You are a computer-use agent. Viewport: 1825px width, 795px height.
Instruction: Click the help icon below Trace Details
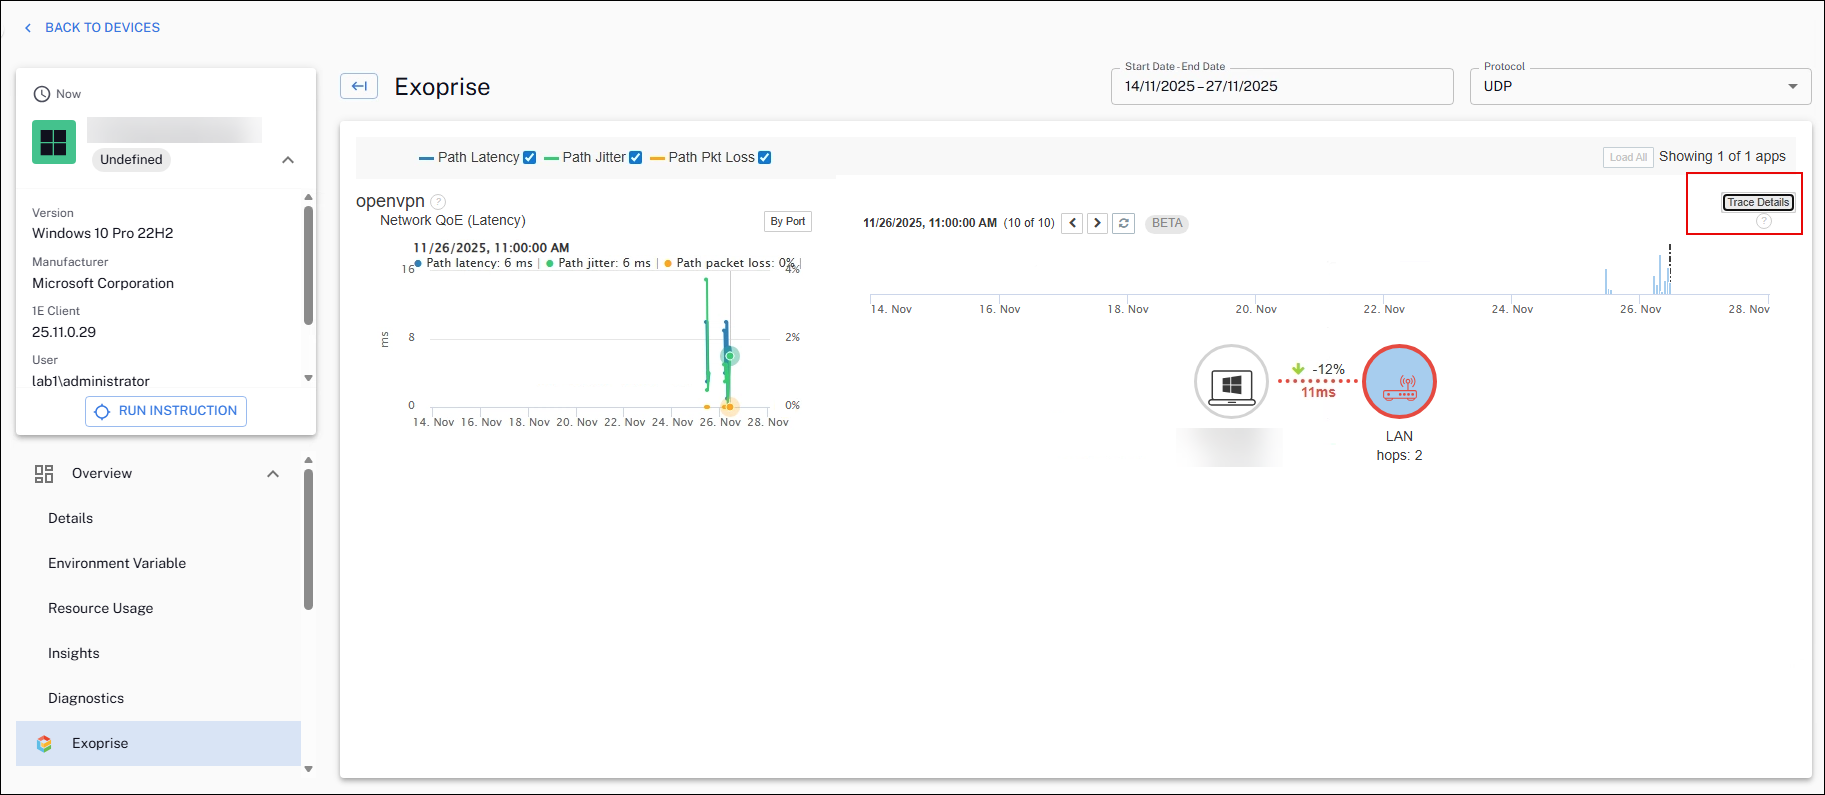pos(1763,221)
